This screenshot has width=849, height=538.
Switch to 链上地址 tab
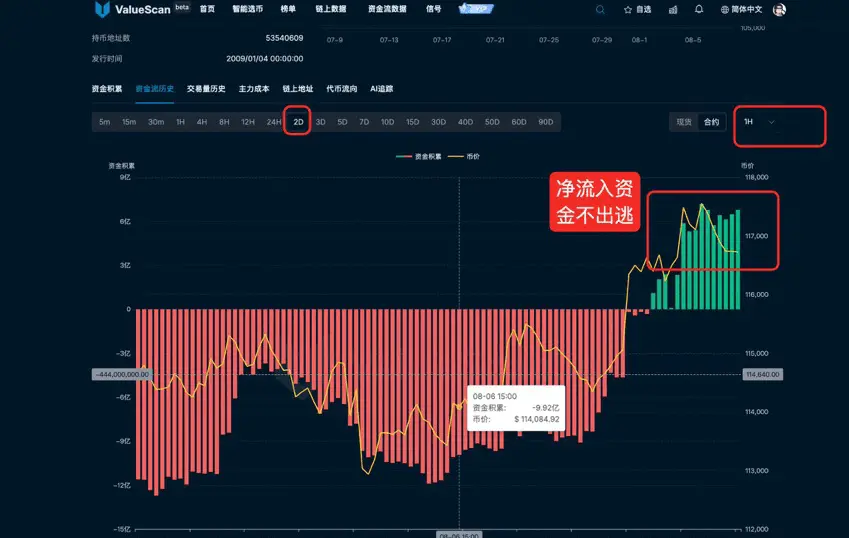click(x=298, y=89)
